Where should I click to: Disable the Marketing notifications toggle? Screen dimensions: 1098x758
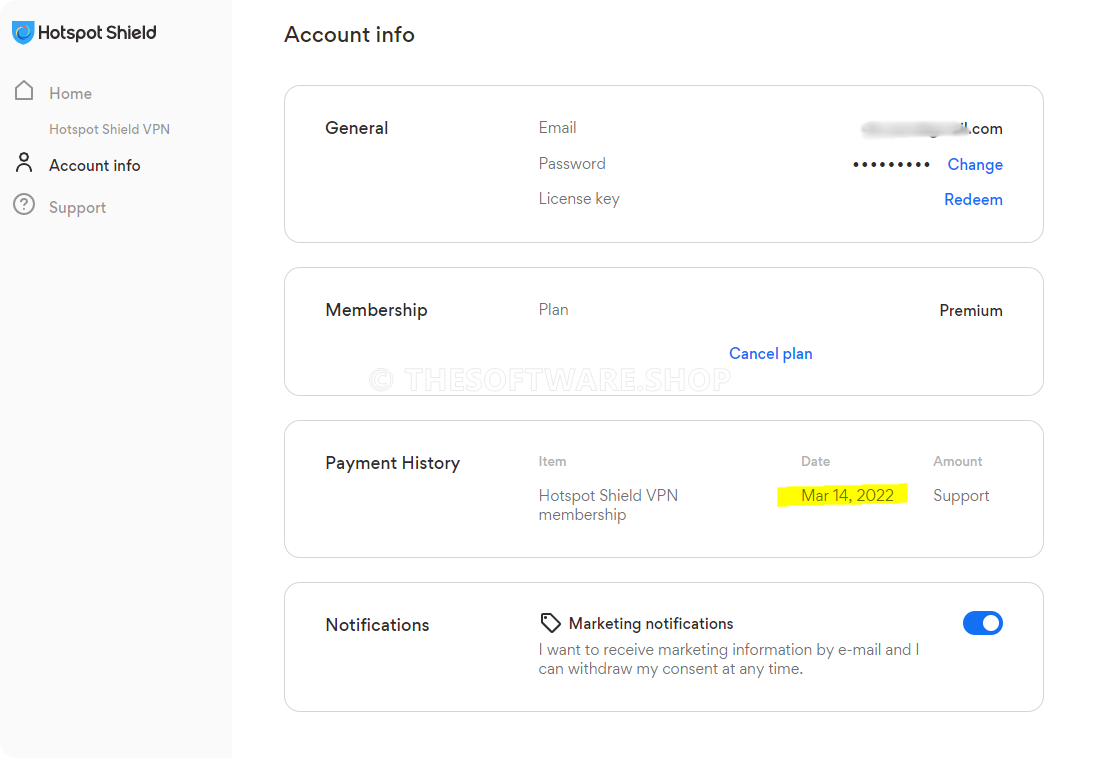(982, 623)
